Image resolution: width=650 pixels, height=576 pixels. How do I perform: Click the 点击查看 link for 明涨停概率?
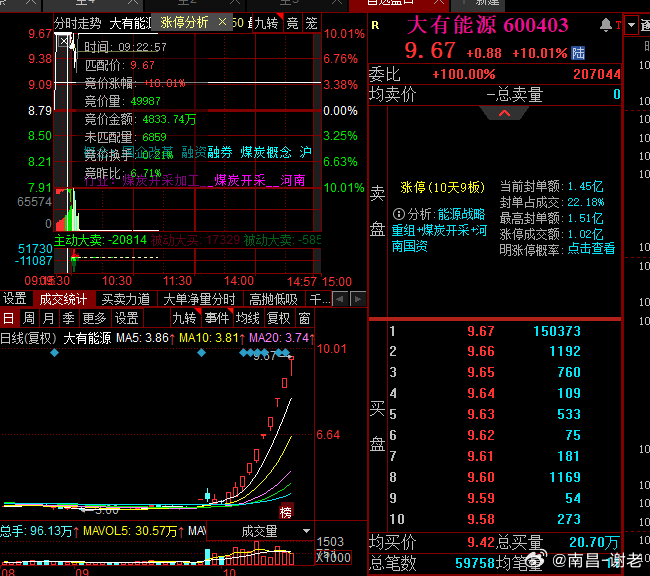click(x=591, y=249)
